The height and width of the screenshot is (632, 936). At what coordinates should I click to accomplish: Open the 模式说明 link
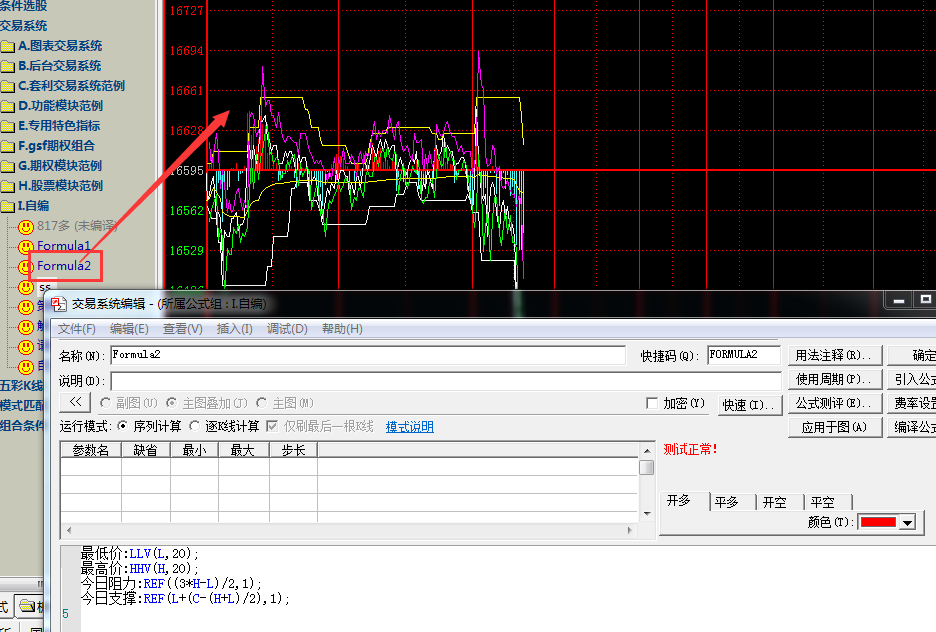tap(410, 427)
